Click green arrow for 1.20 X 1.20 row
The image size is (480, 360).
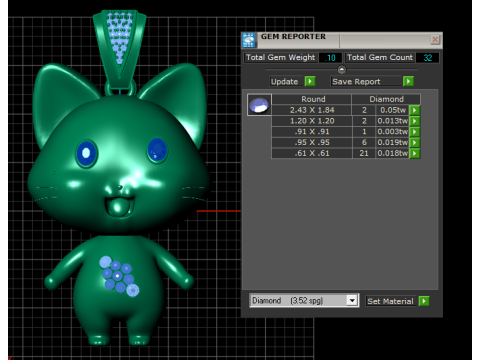(x=415, y=121)
